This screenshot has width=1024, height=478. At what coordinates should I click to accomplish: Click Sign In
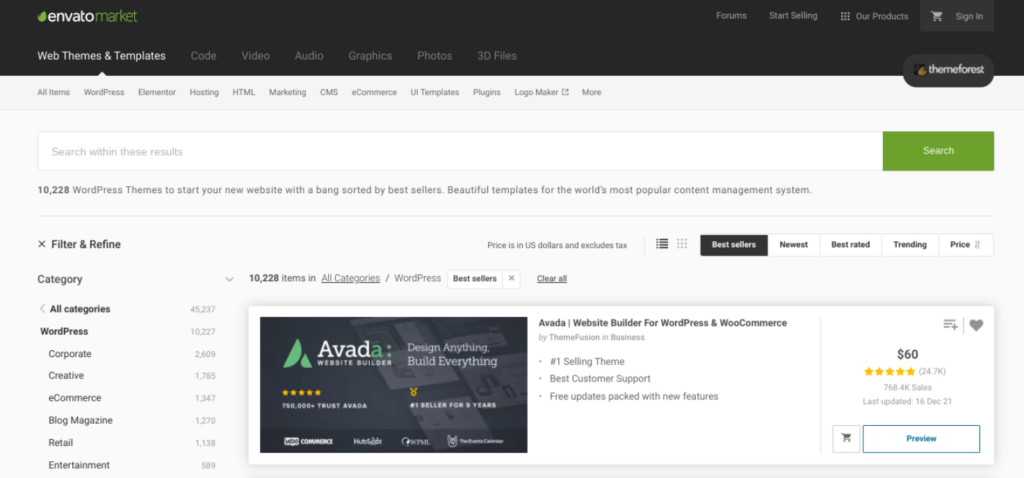pos(968,16)
